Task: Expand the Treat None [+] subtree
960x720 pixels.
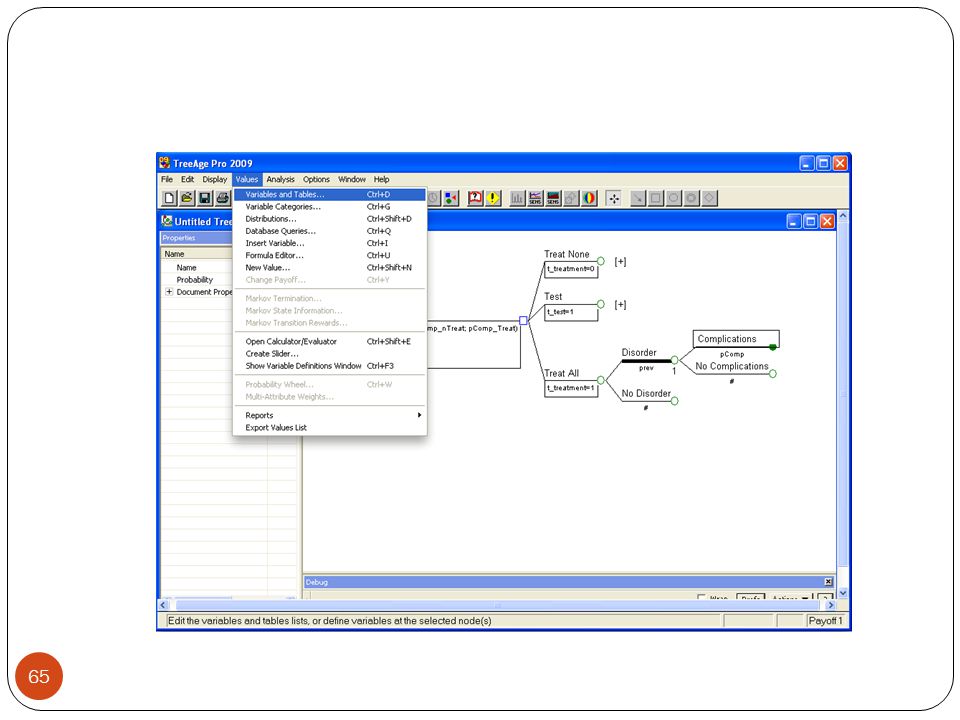Action: point(620,261)
